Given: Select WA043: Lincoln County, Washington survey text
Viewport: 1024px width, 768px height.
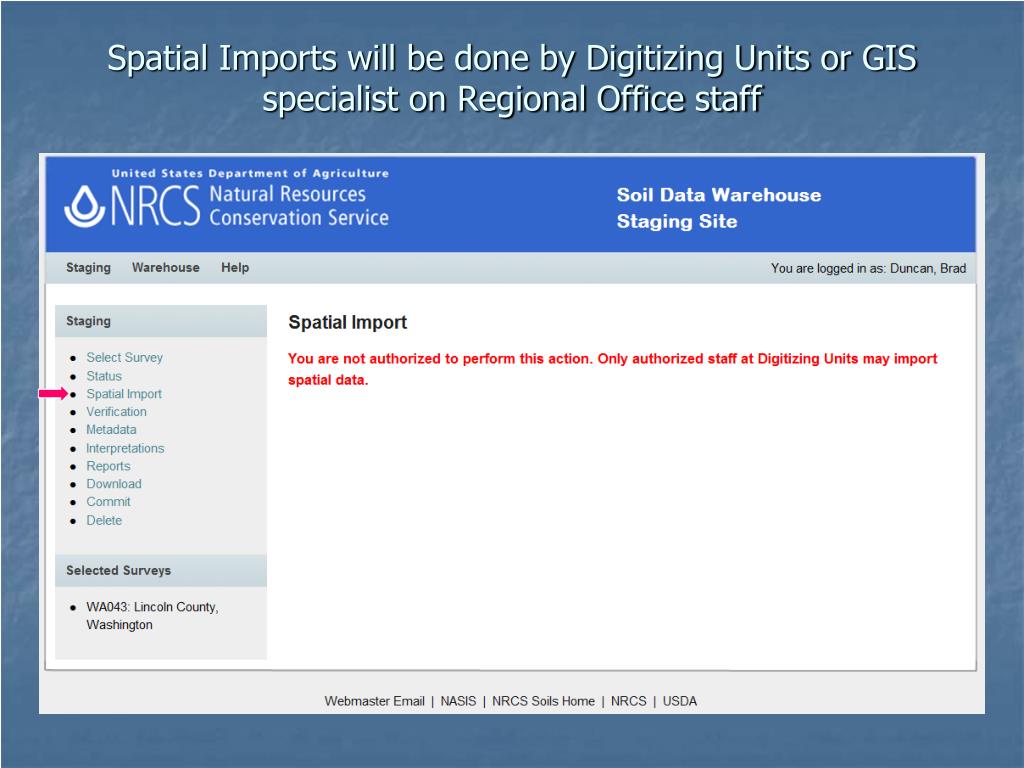Looking at the screenshot, I should (x=152, y=616).
